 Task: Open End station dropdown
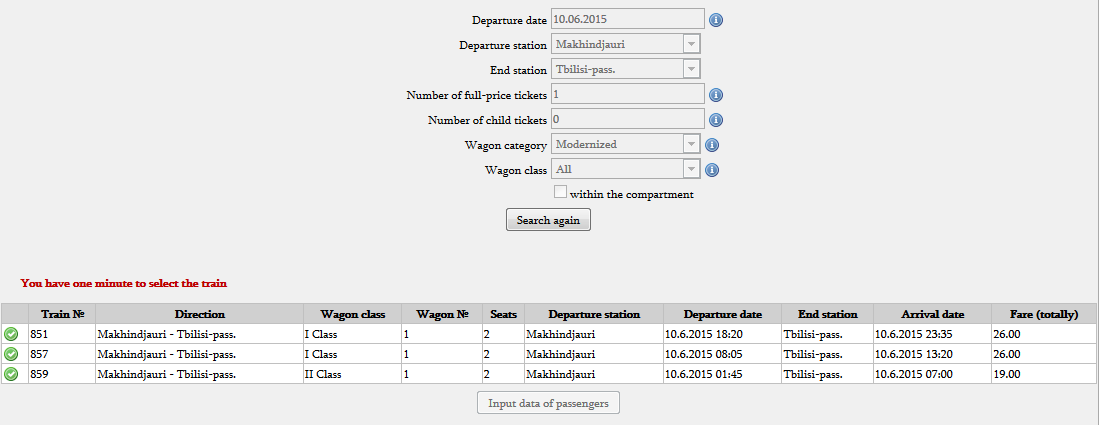tap(626, 69)
